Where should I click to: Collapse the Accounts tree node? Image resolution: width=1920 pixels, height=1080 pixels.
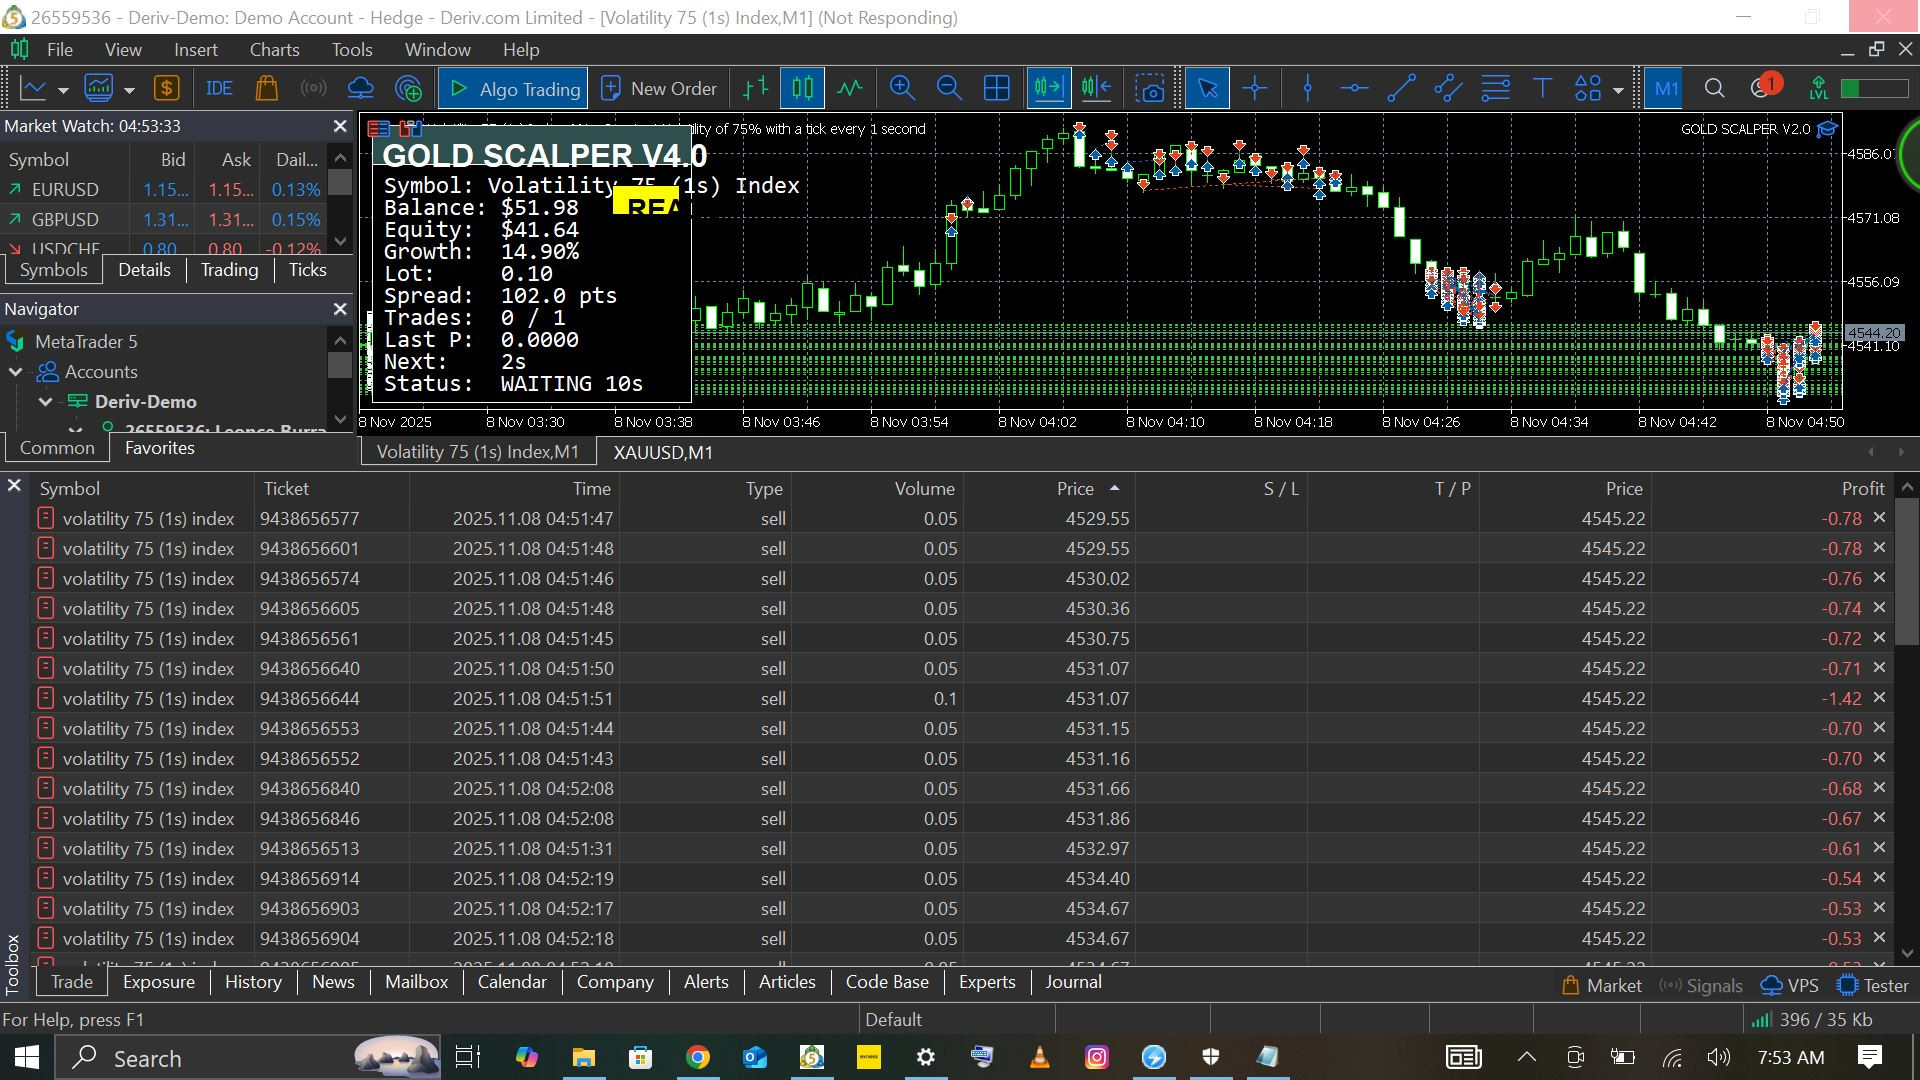(16, 372)
